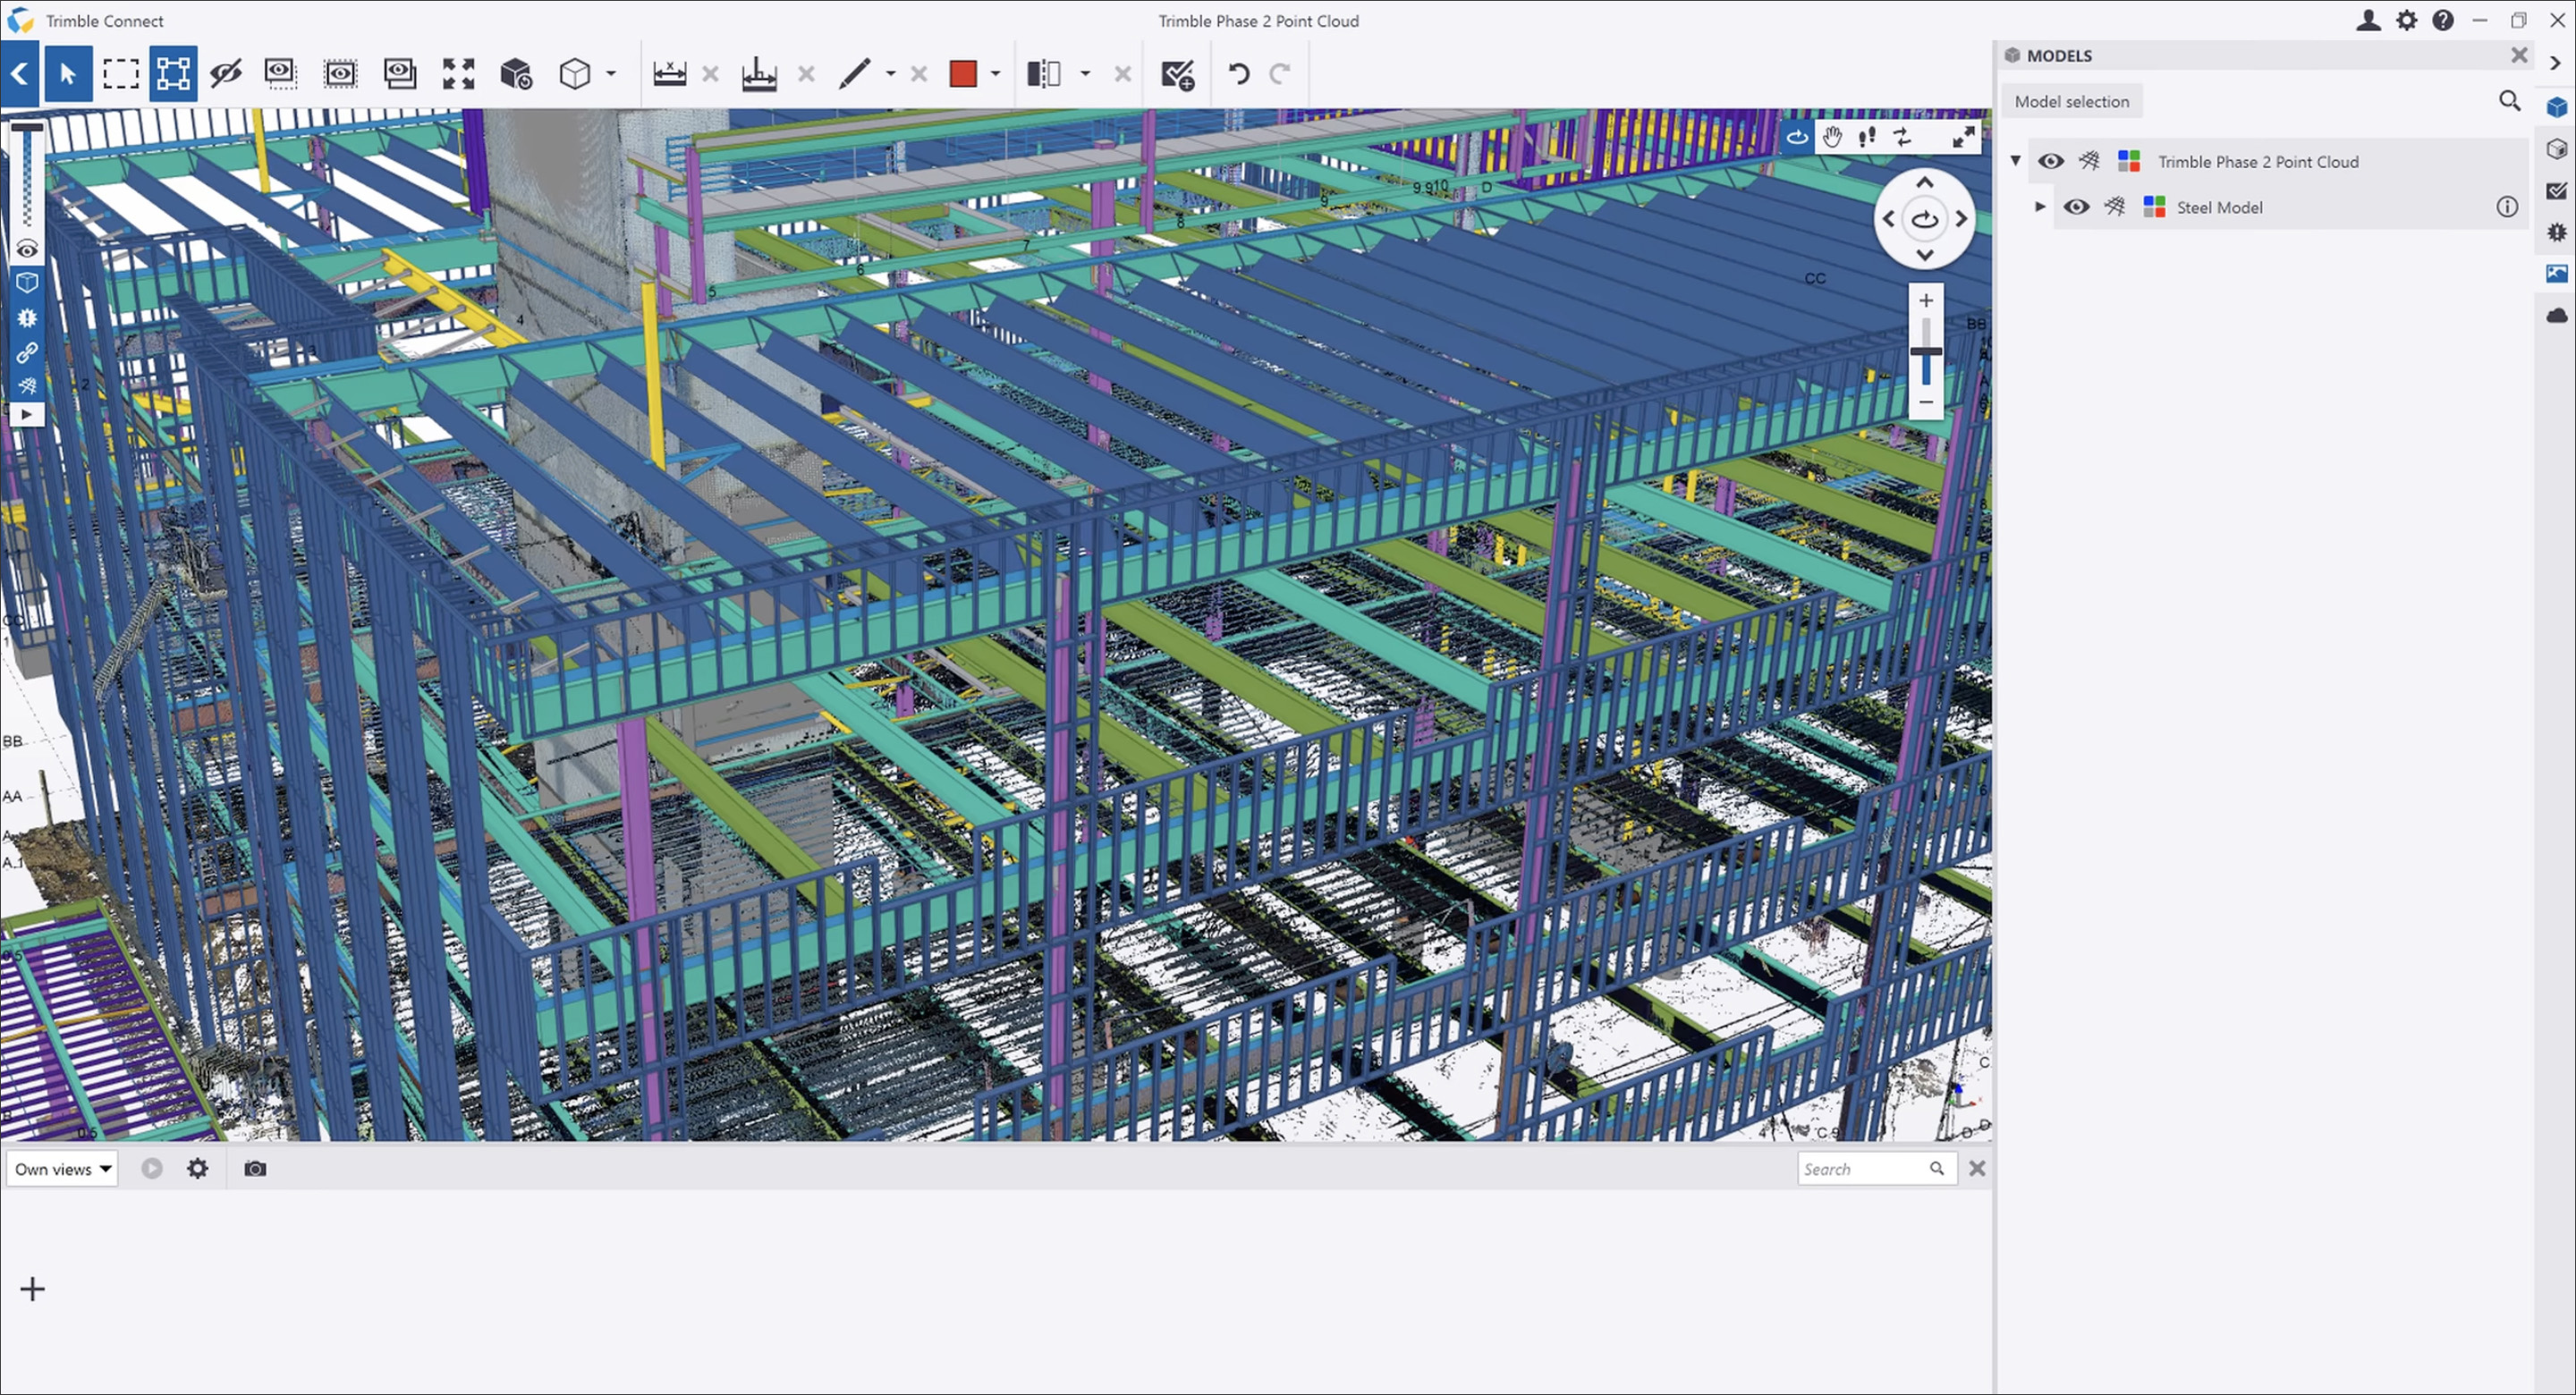The width and height of the screenshot is (2576, 1395).
Task: Collapse Trimble Phase 2 Point Cloud tree
Action: click(2016, 161)
